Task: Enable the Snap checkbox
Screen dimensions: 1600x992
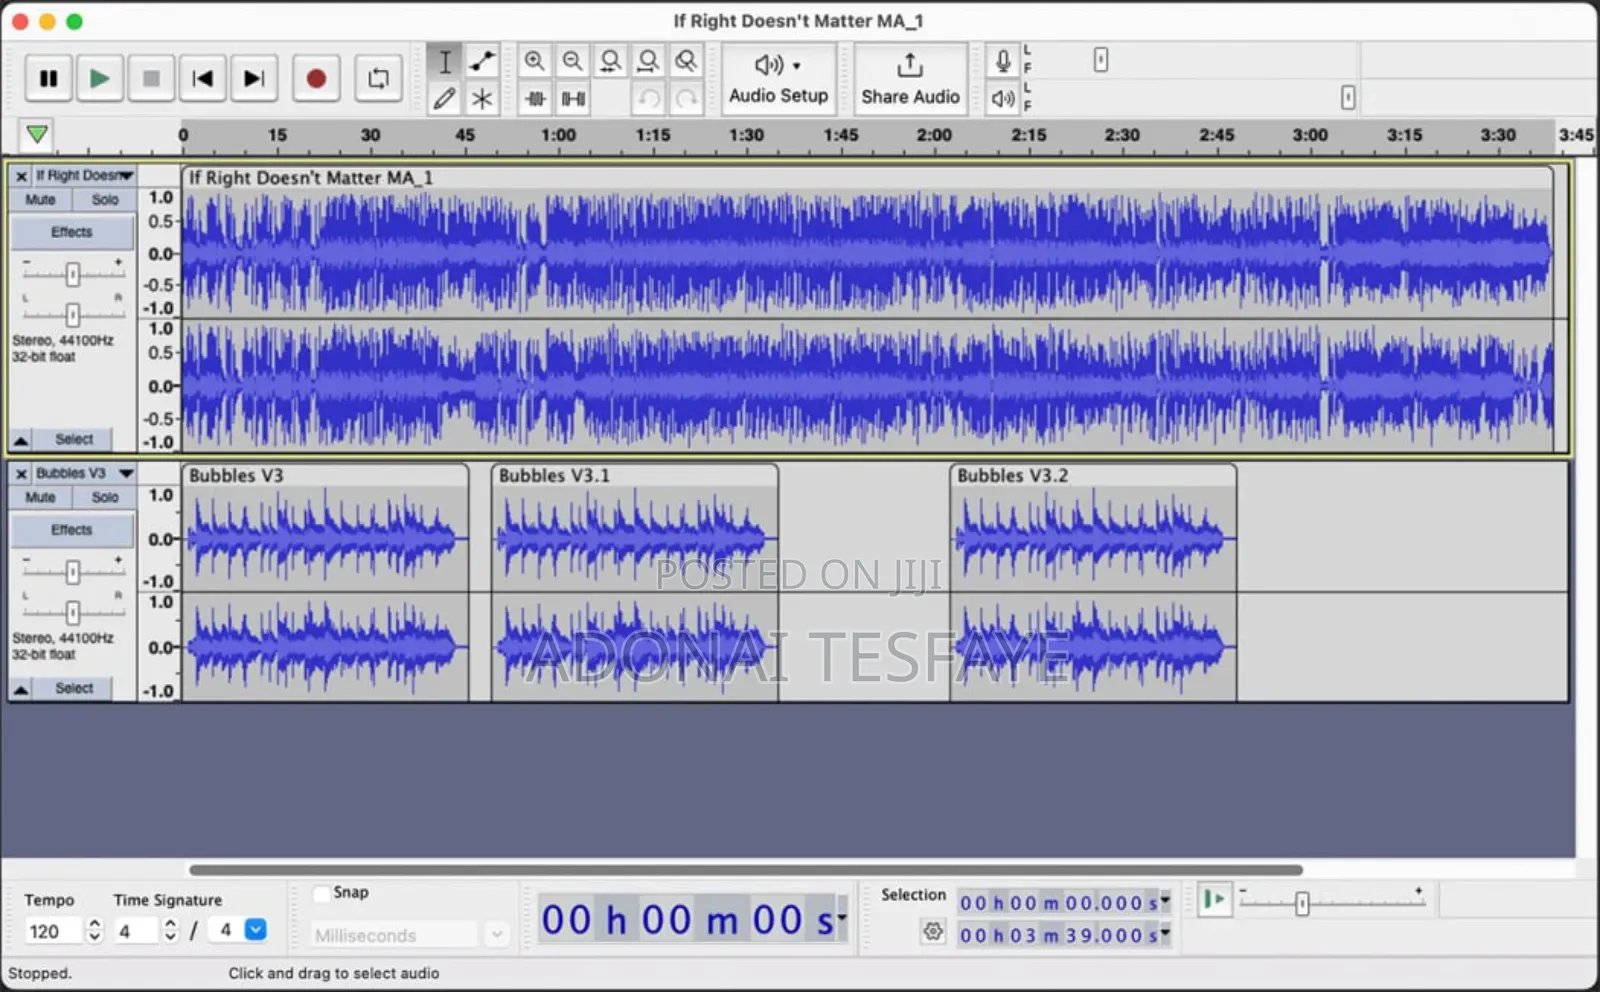Action: click(x=321, y=893)
